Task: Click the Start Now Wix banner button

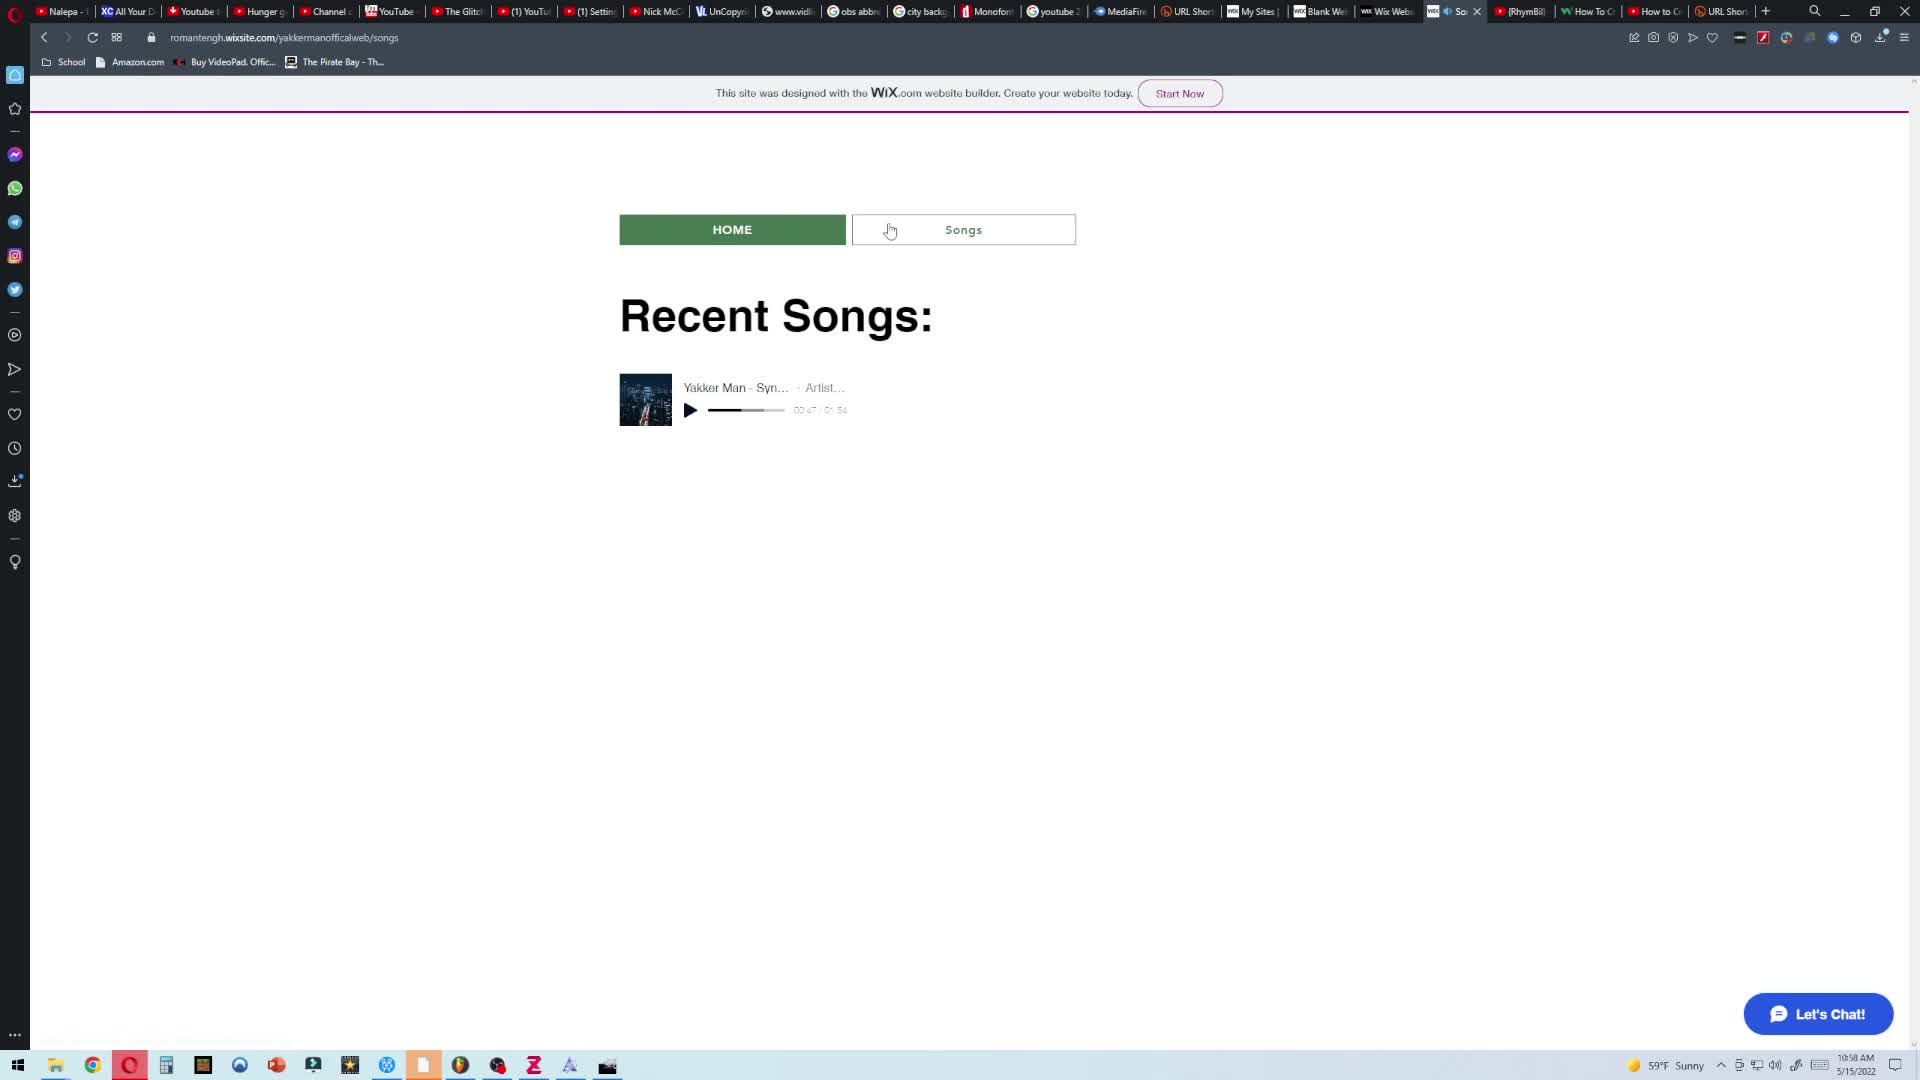Action: click(x=1180, y=94)
